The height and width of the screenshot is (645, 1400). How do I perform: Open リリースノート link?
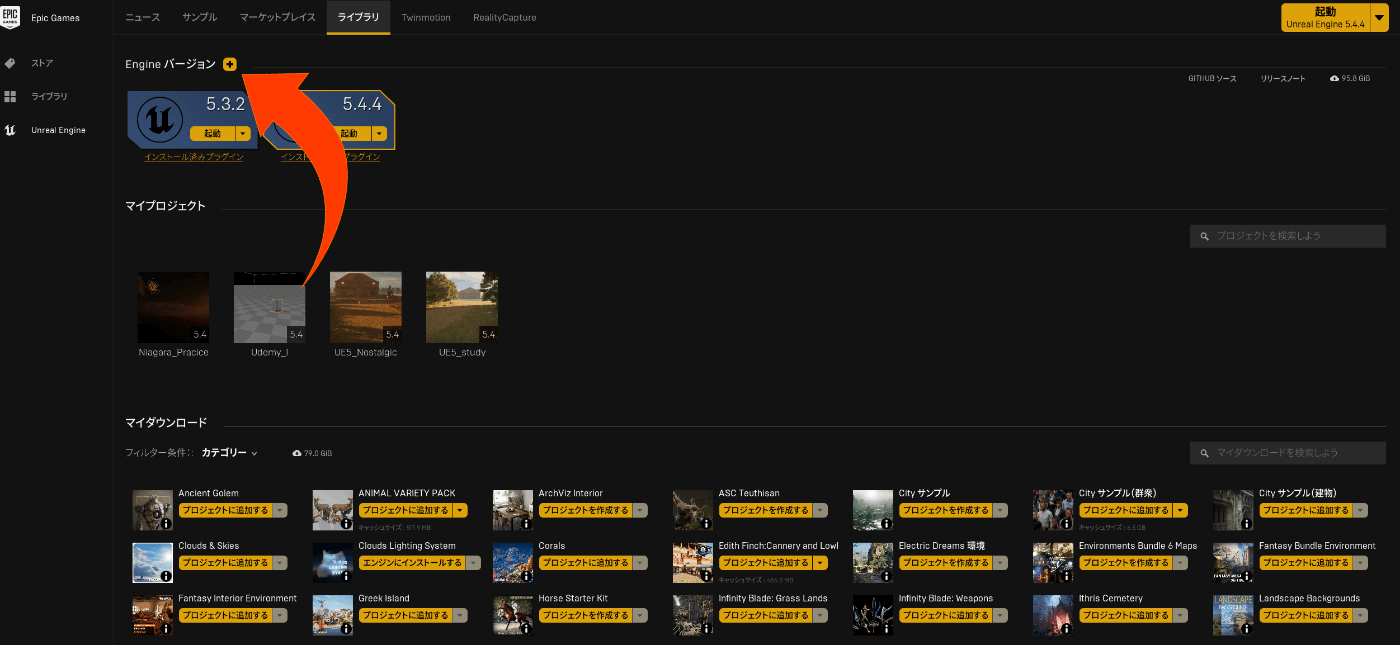[1283, 78]
